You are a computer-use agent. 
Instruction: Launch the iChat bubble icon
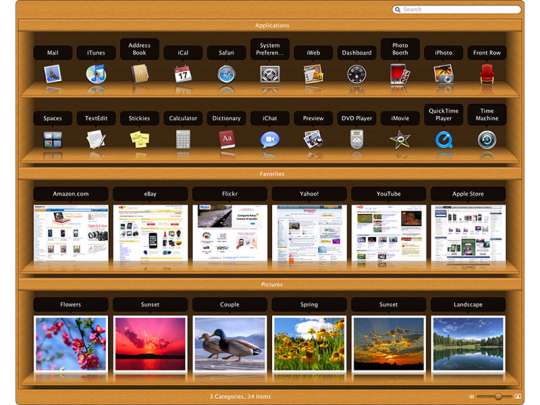point(270,139)
